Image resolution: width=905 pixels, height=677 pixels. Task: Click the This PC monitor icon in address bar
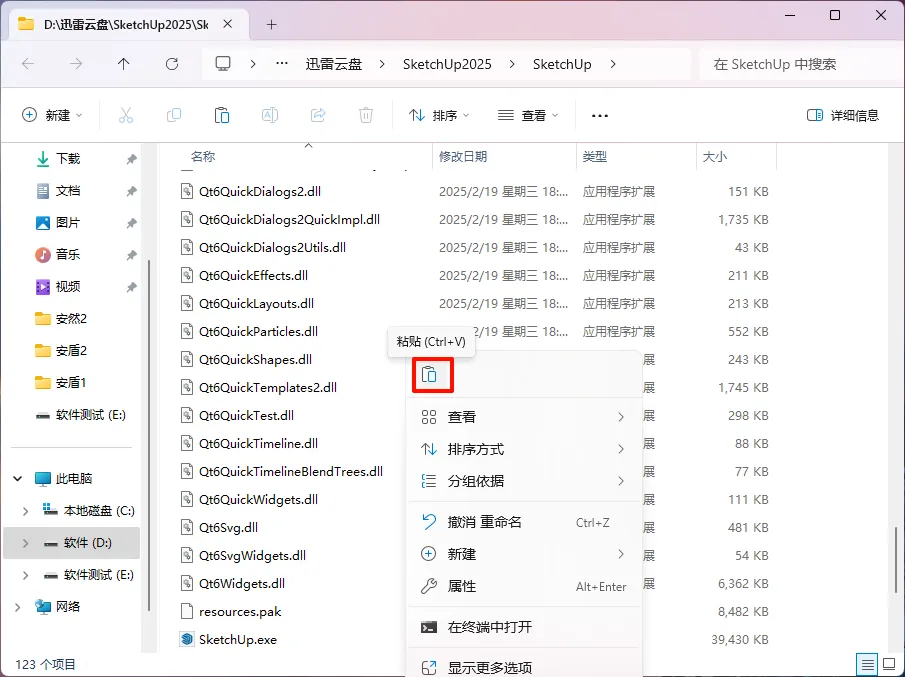(x=223, y=63)
